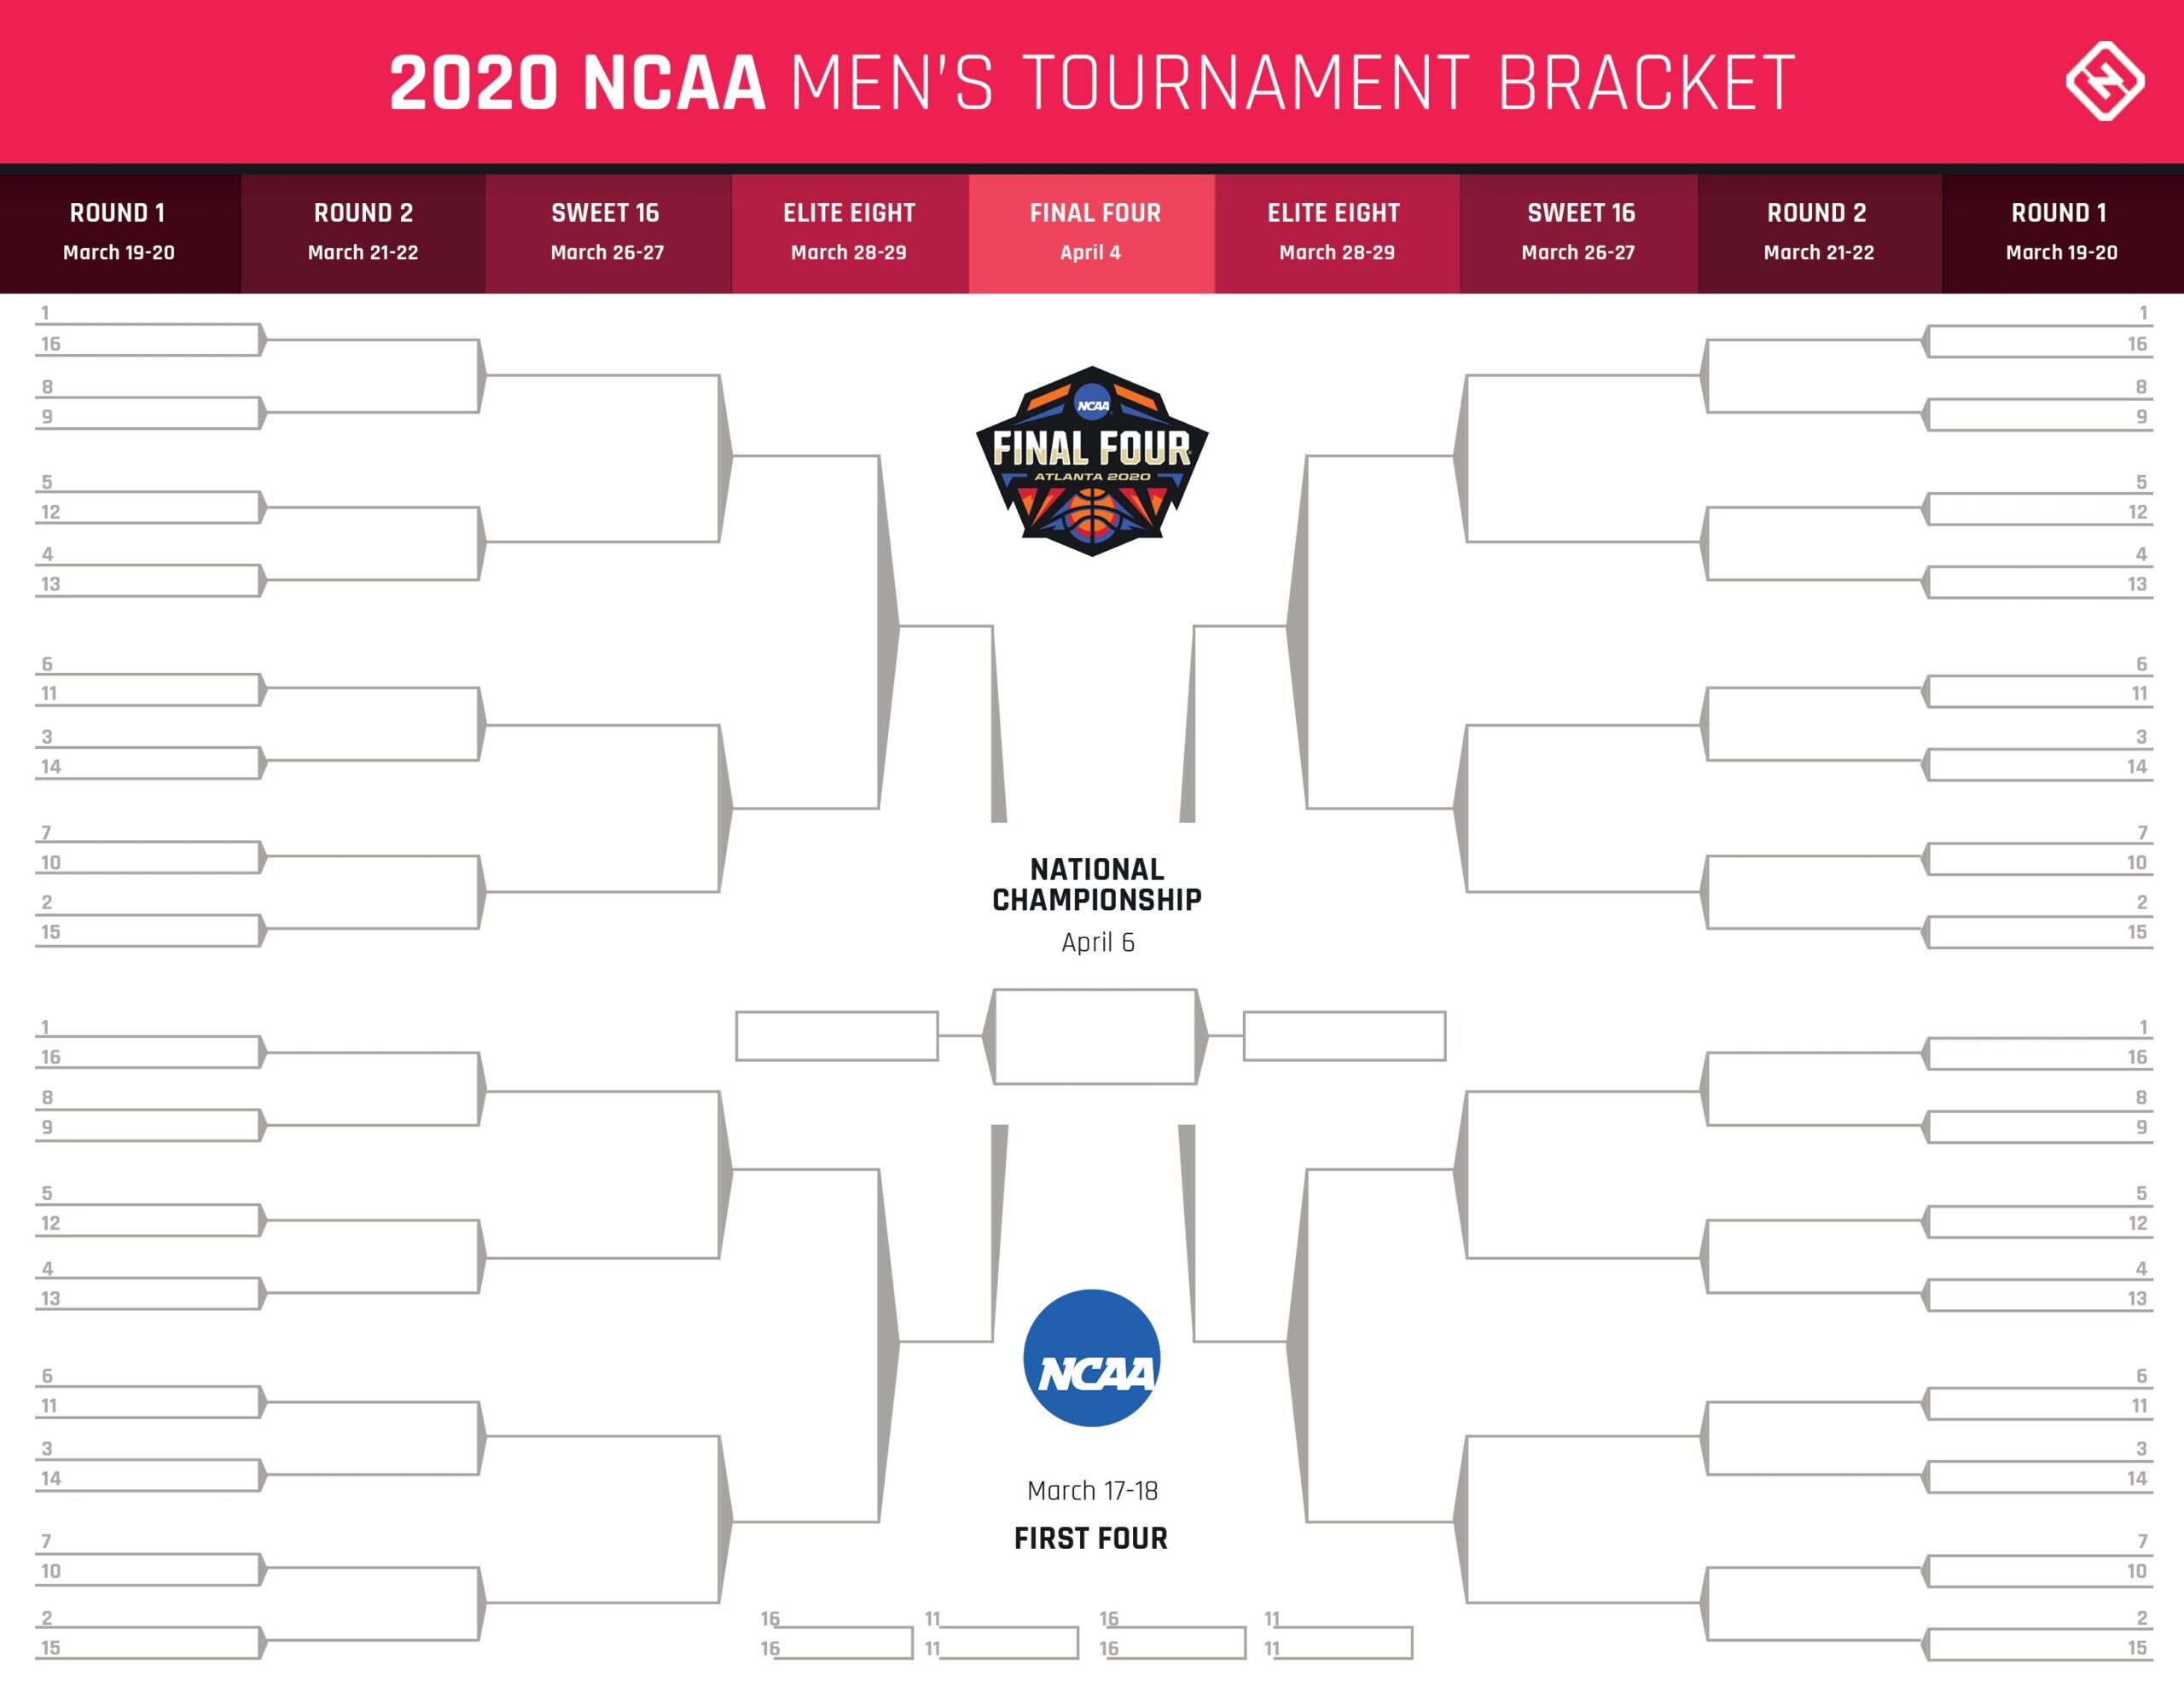Click the First Four label
The image size is (2184, 1687).
pyautogui.click(x=1090, y=1538)
